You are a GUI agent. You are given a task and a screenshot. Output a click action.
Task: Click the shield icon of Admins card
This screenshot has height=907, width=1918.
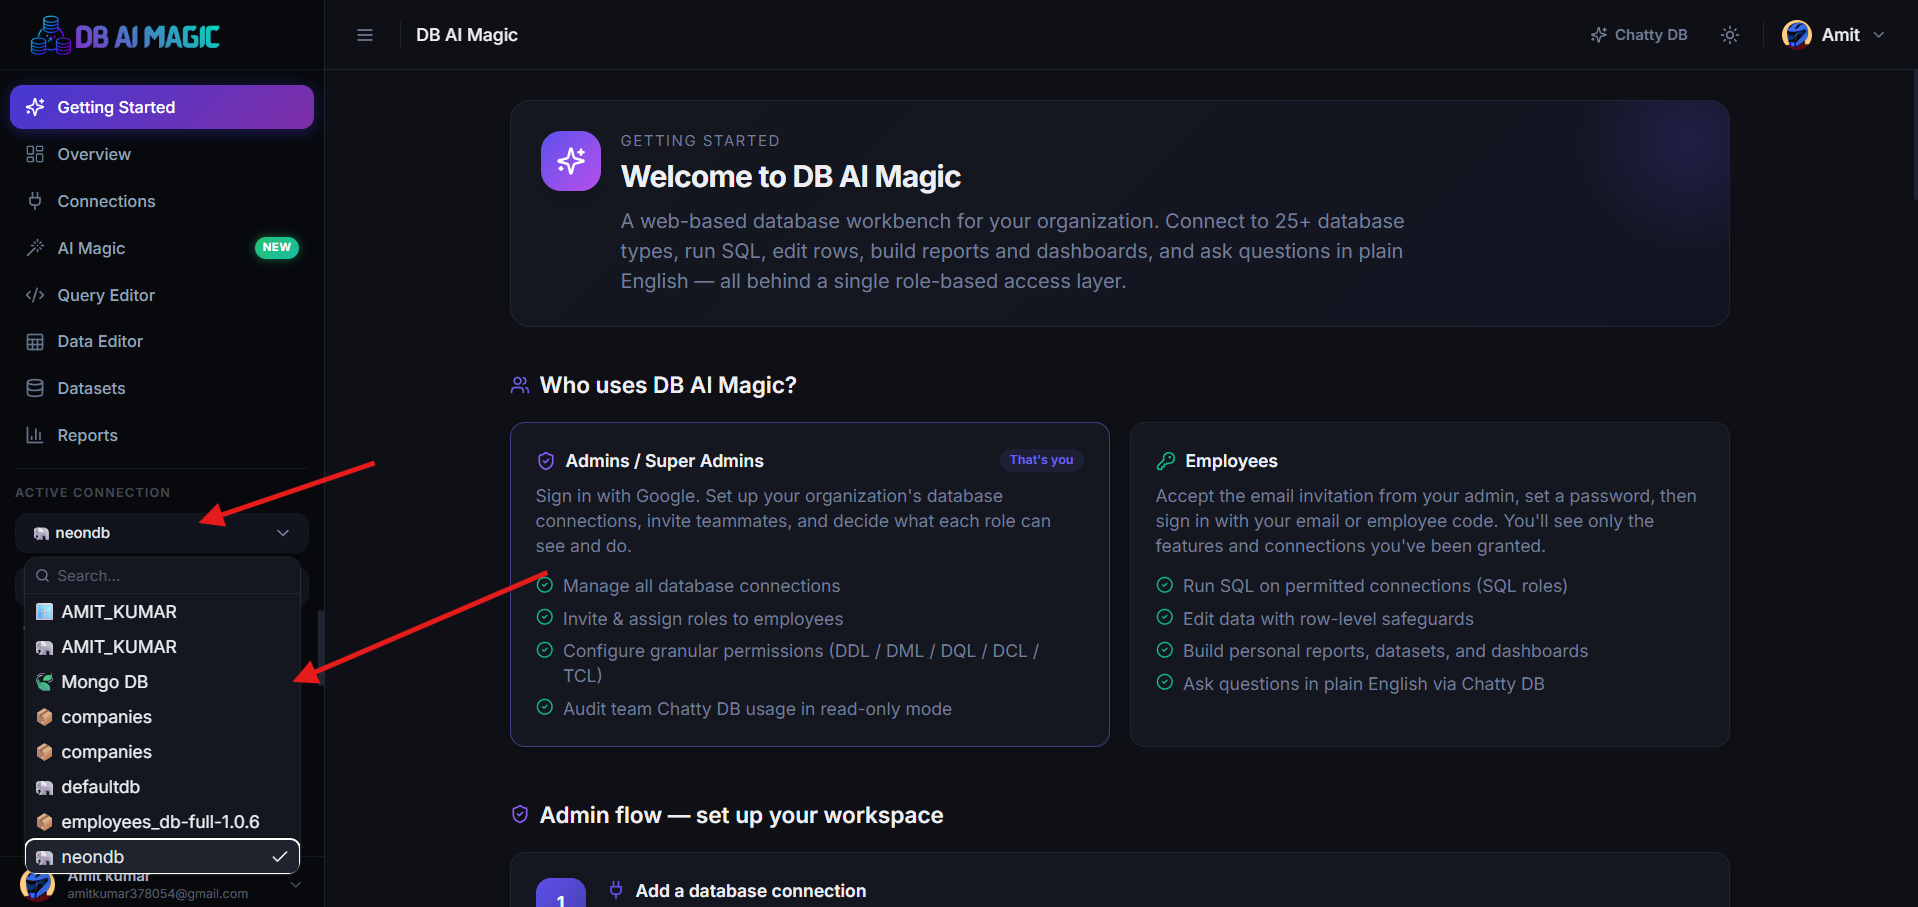(546, 461)
